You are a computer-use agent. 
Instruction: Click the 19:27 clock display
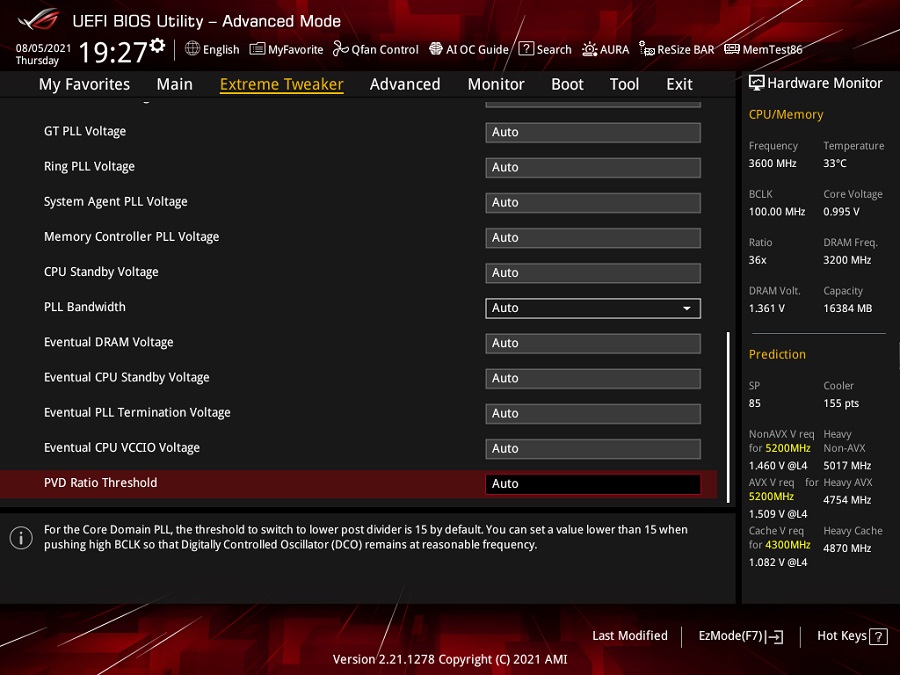(x=113, y=52)
